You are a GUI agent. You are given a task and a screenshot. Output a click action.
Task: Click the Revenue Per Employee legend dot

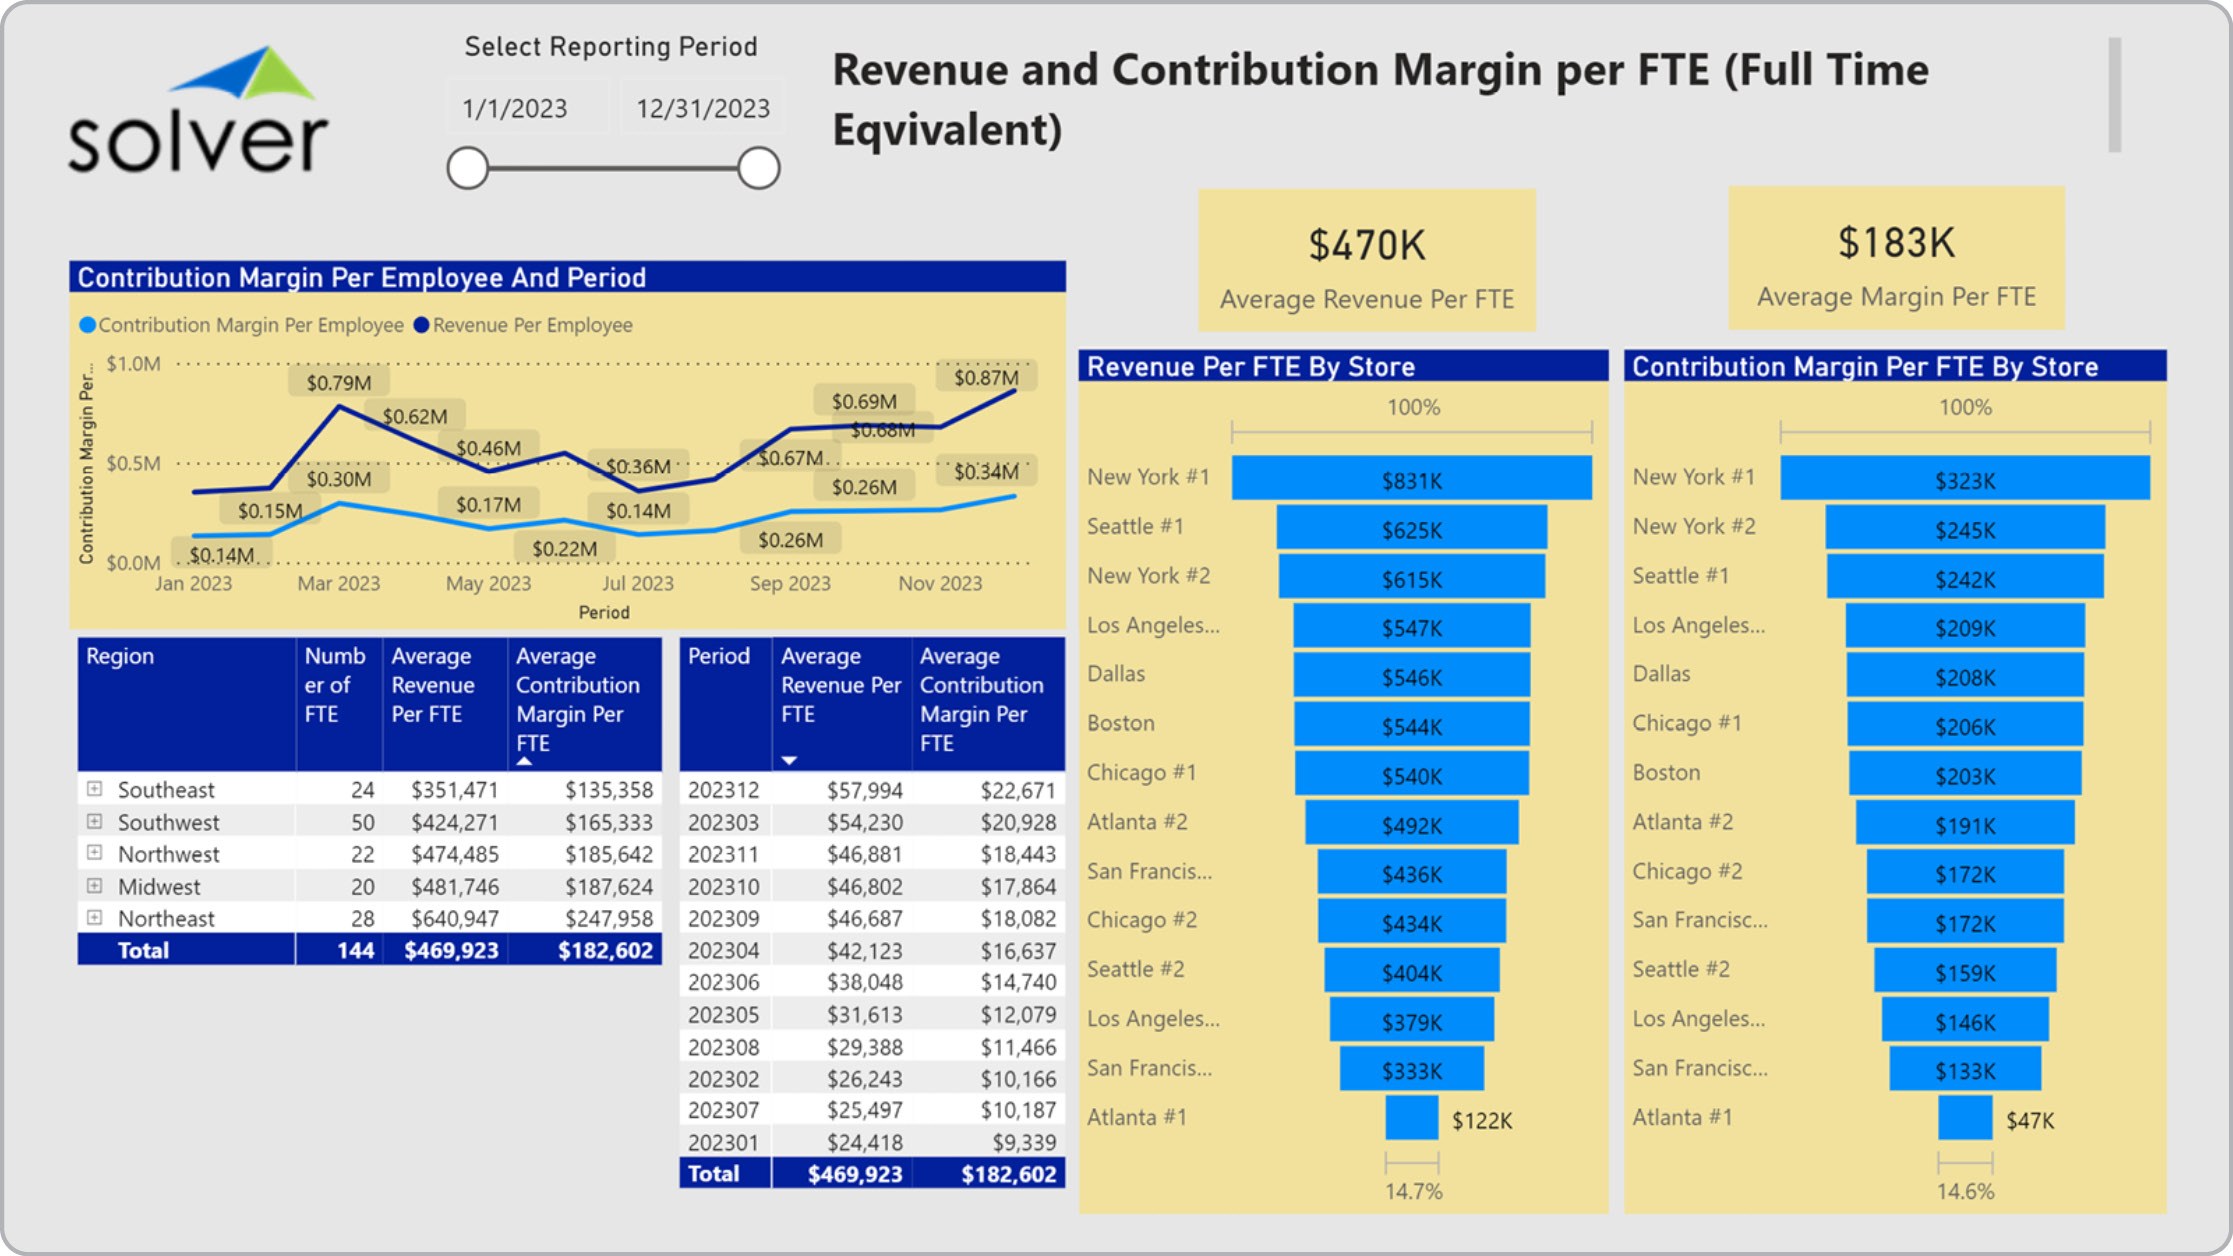[421, 325]
